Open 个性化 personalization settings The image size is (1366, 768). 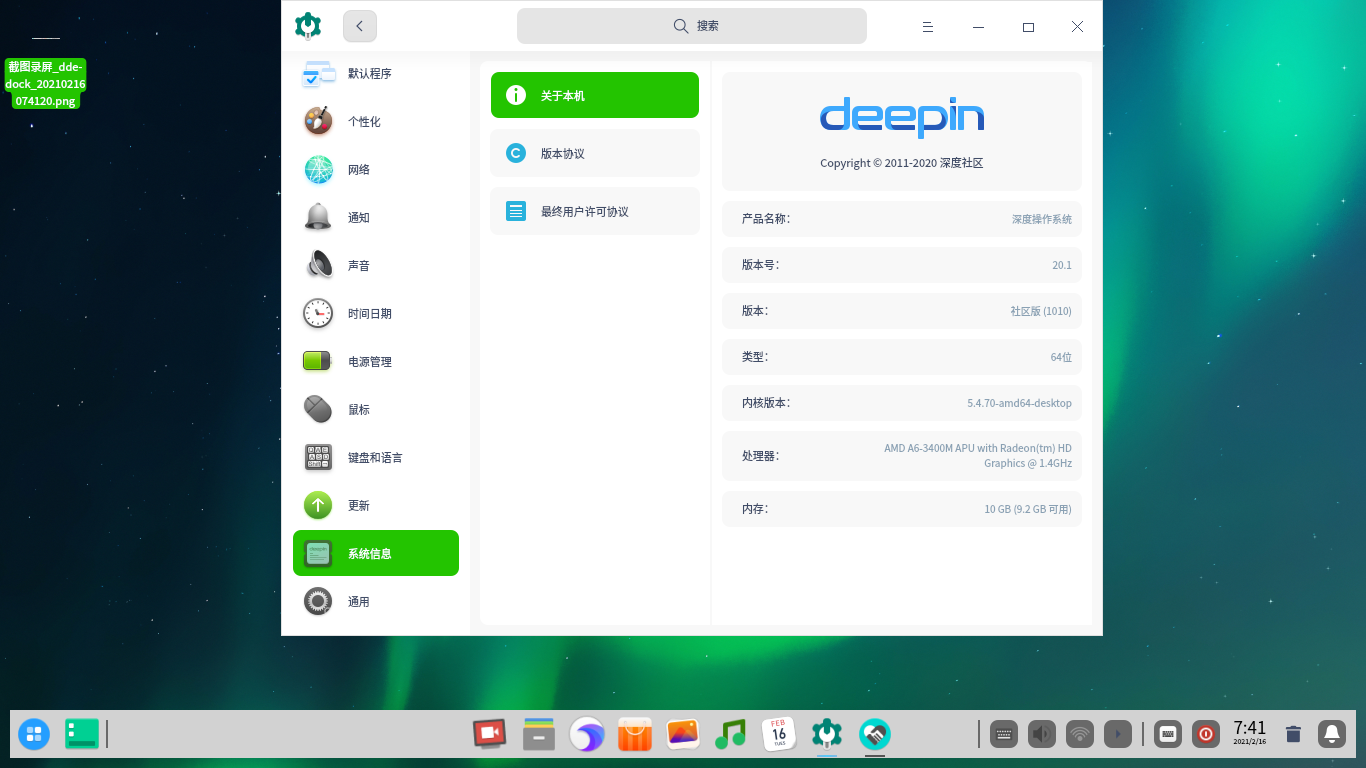click(x=376, y=122)
